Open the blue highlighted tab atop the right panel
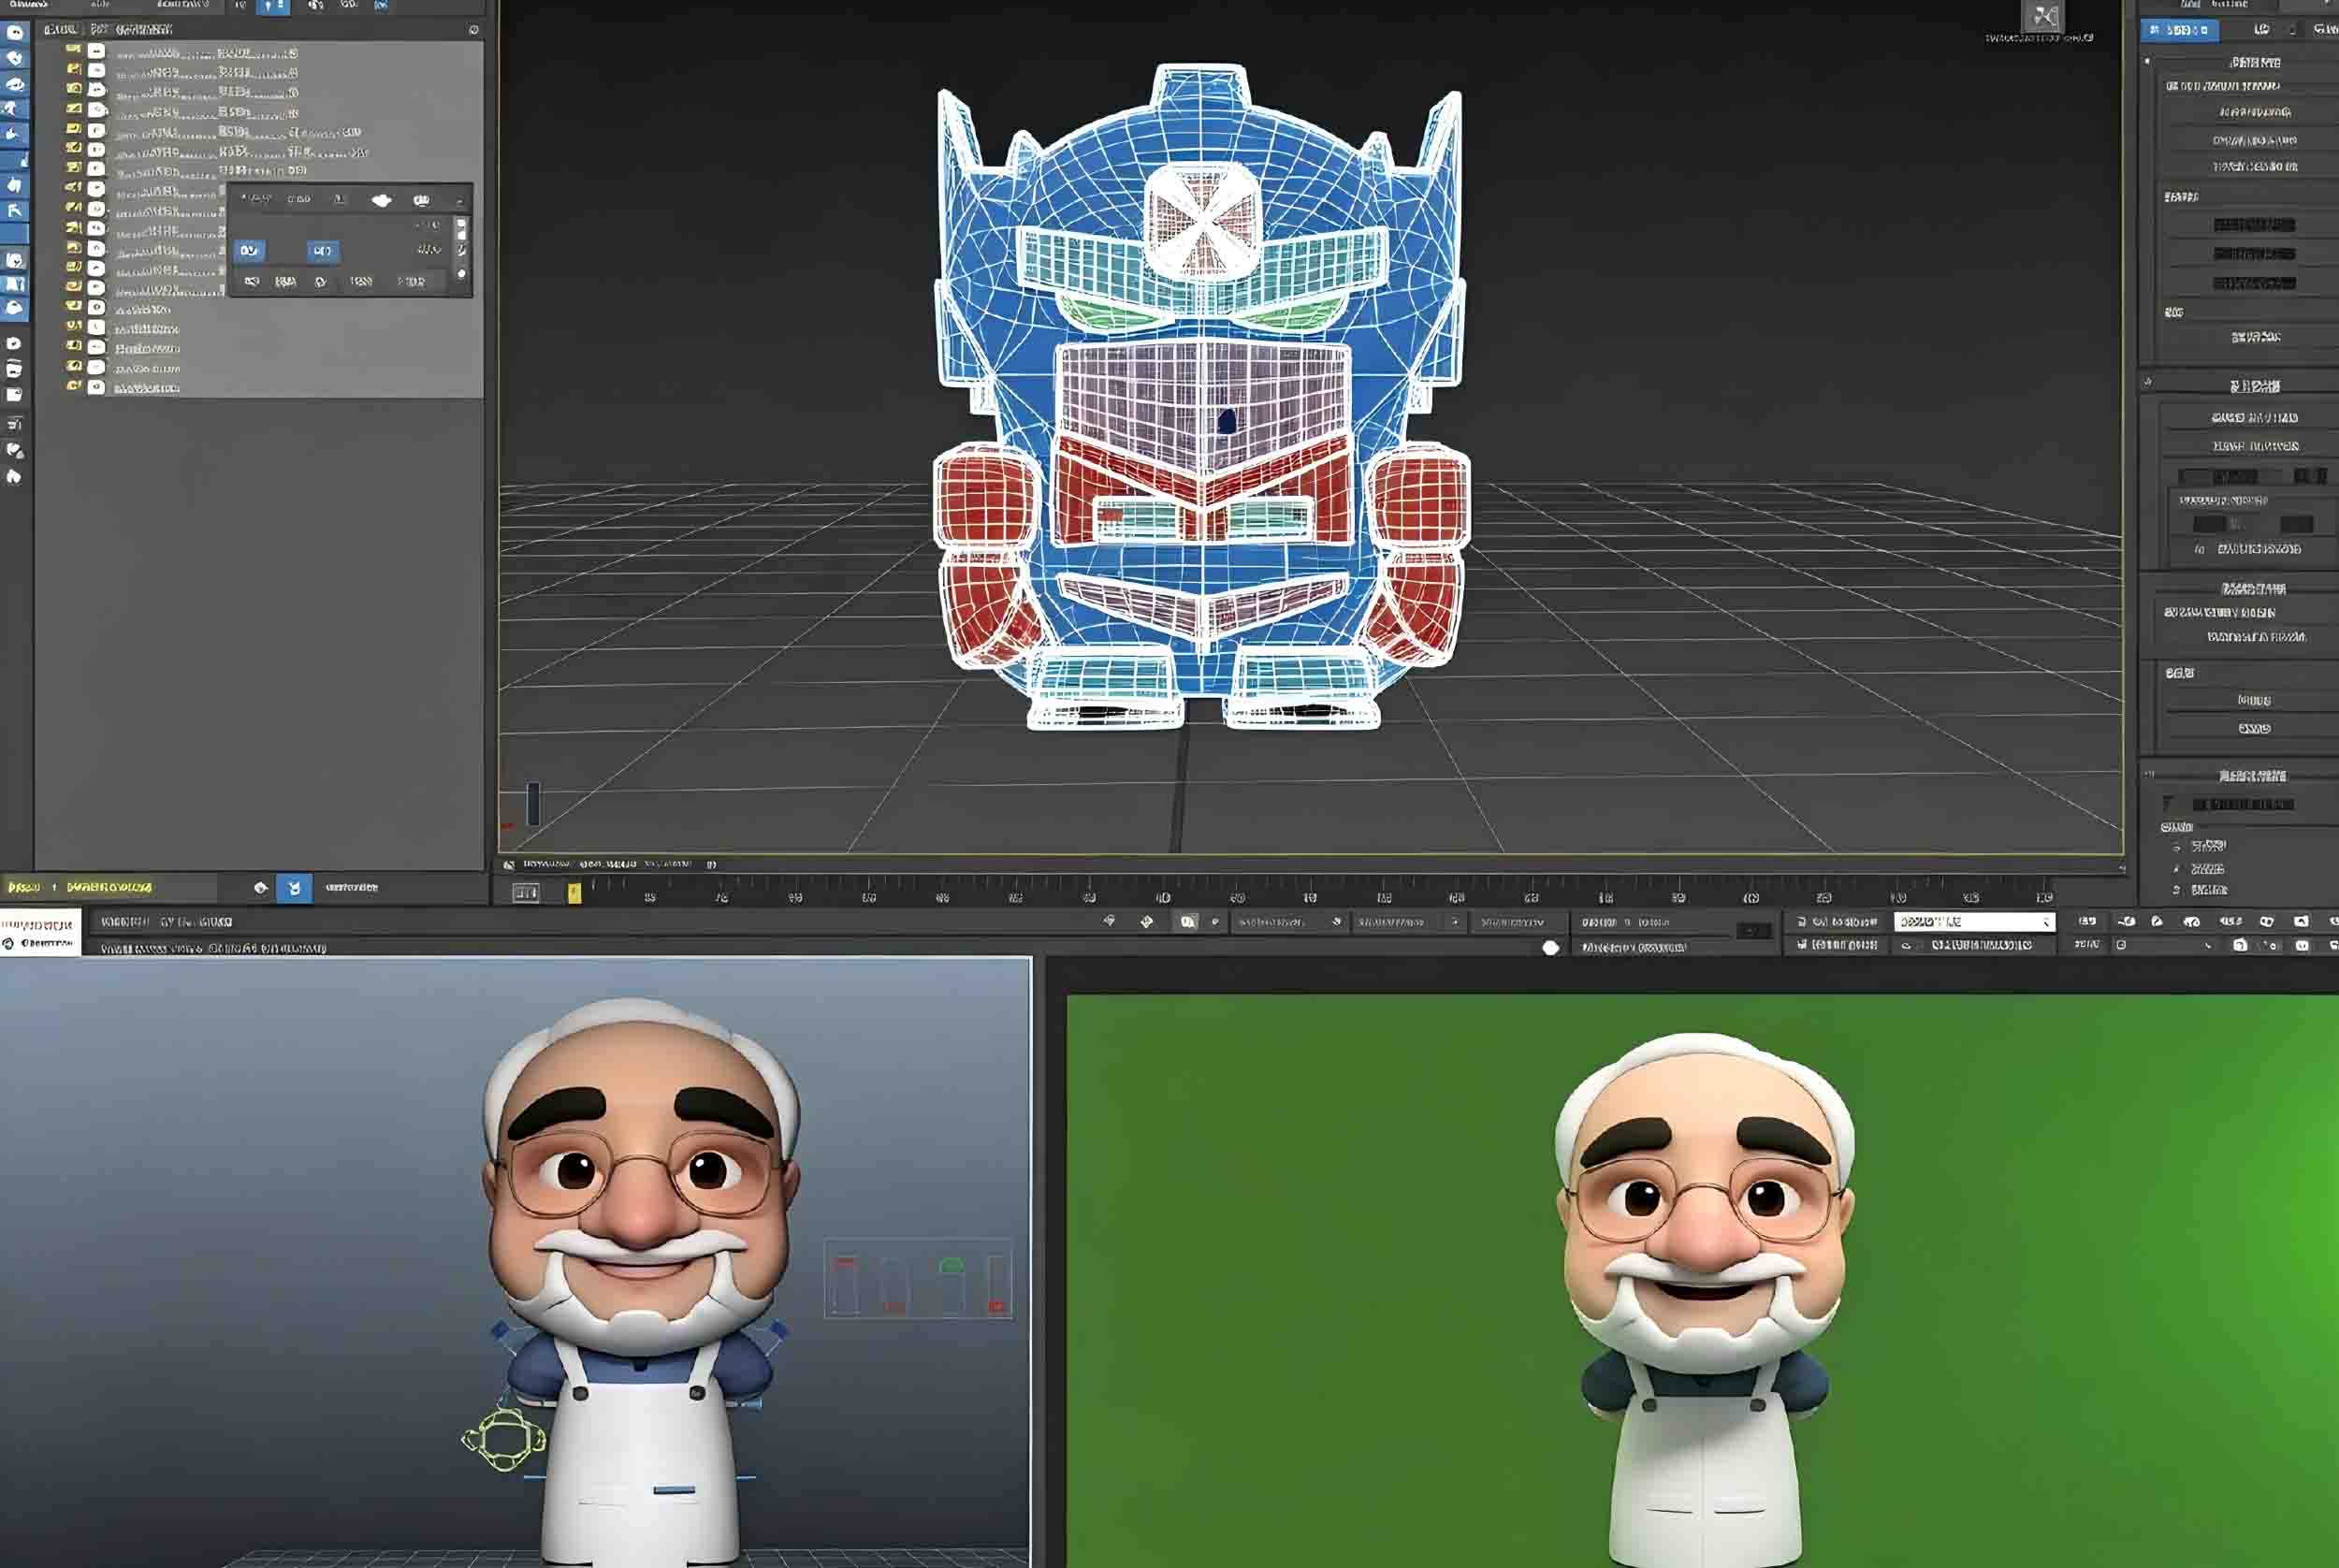This screenshot has height=1568, width=2339. click(x=2180, y=30)
